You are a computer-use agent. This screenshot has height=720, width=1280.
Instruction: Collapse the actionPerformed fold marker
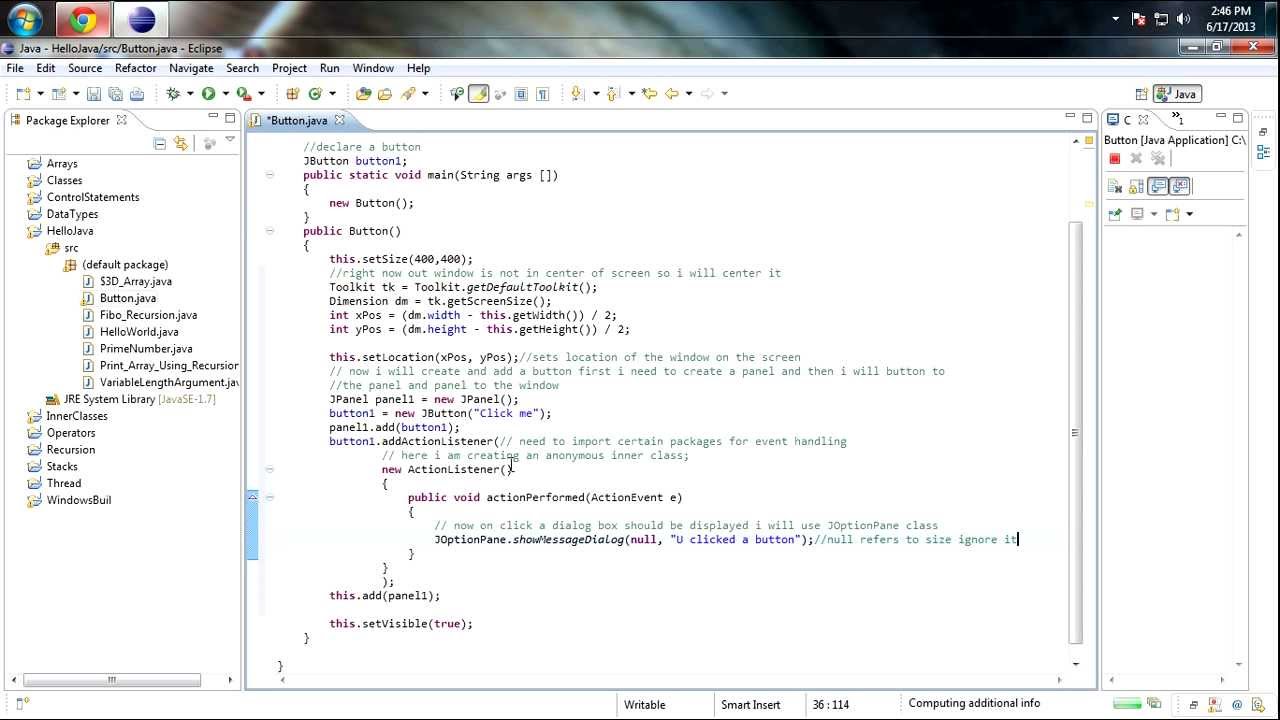click(x=269, y=497)
